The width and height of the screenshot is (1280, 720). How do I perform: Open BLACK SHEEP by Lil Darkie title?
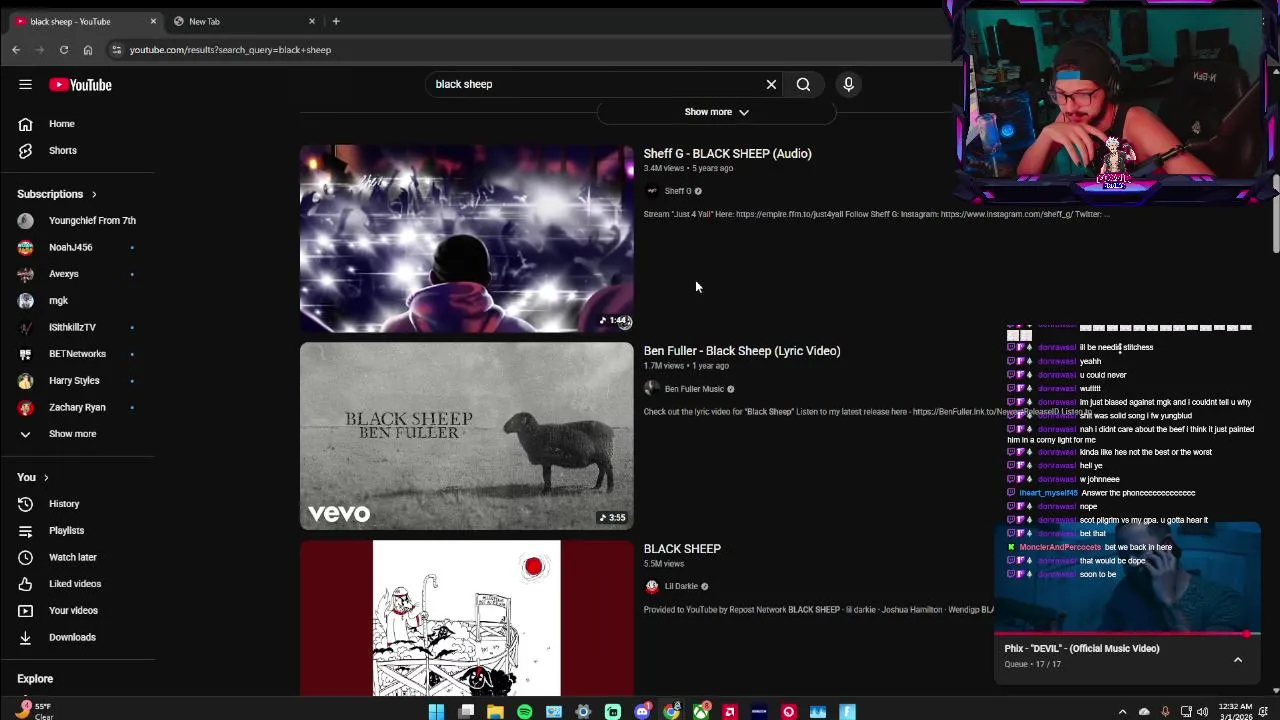tap(682, 549)
